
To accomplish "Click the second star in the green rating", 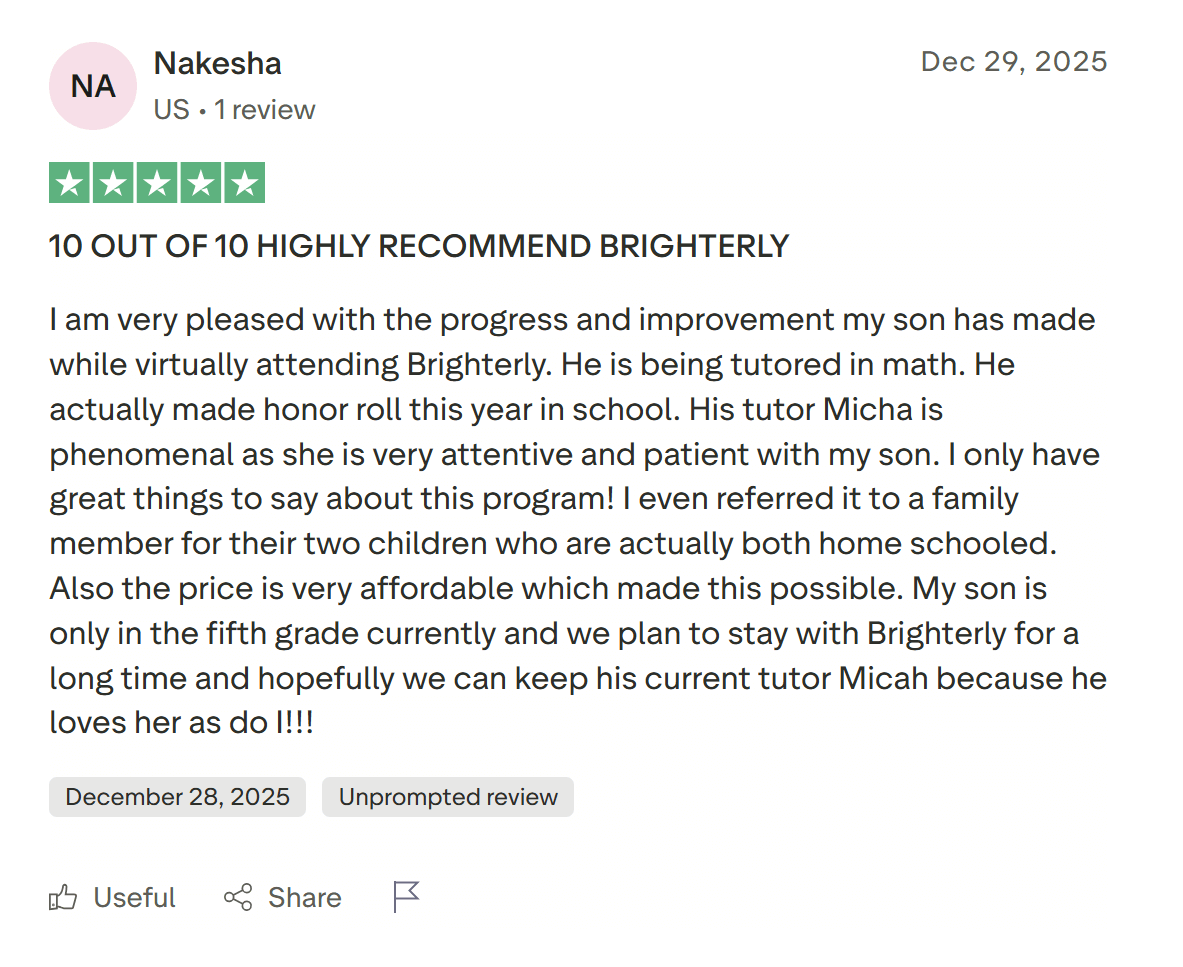I will (113, 182).
